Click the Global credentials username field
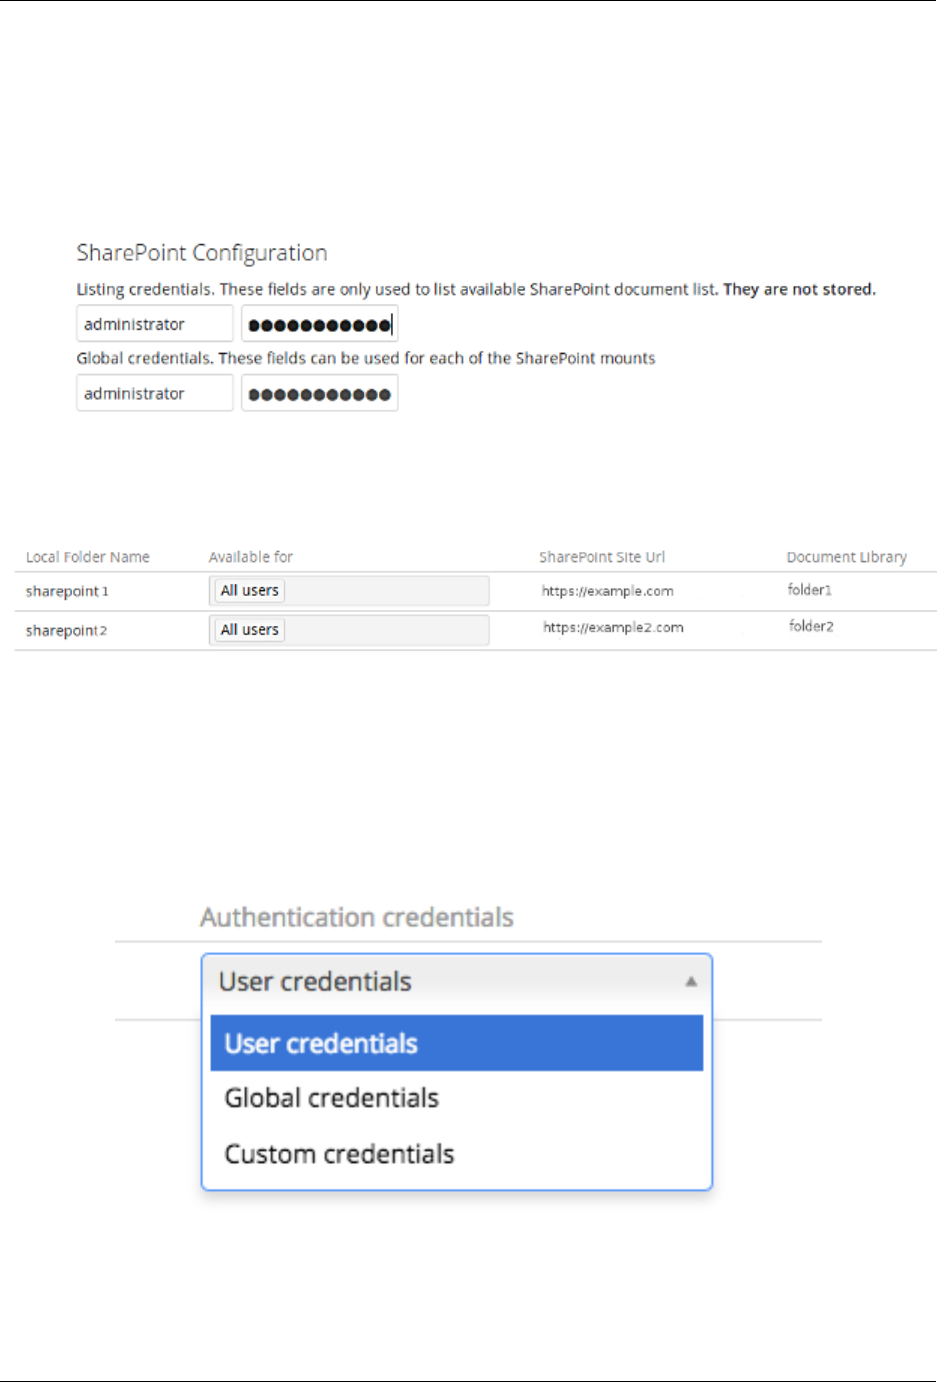The image size is (937, 1382). coord(154,393)
